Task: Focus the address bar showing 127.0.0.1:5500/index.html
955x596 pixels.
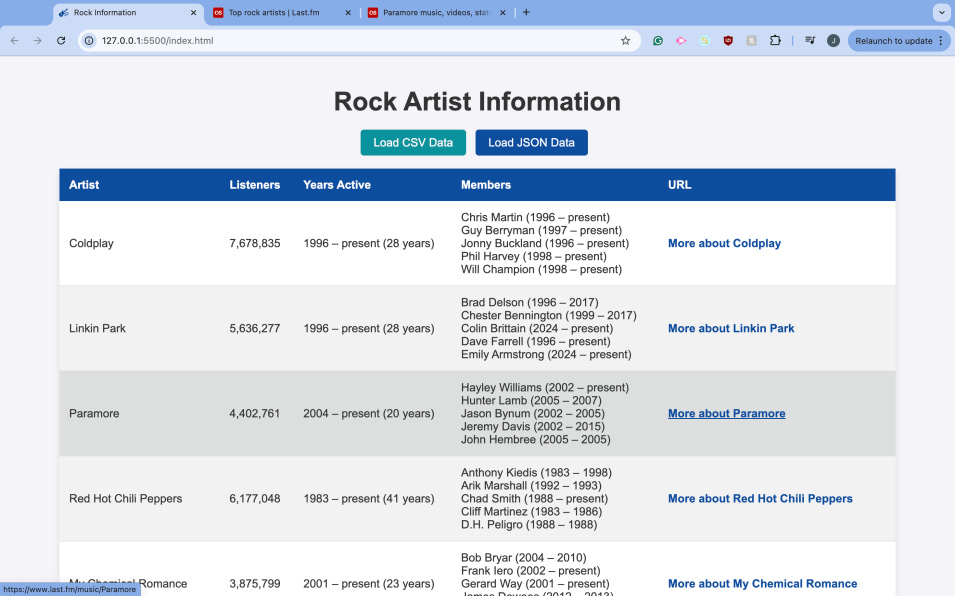Action: pyautogui.click(x=358, y=41)
